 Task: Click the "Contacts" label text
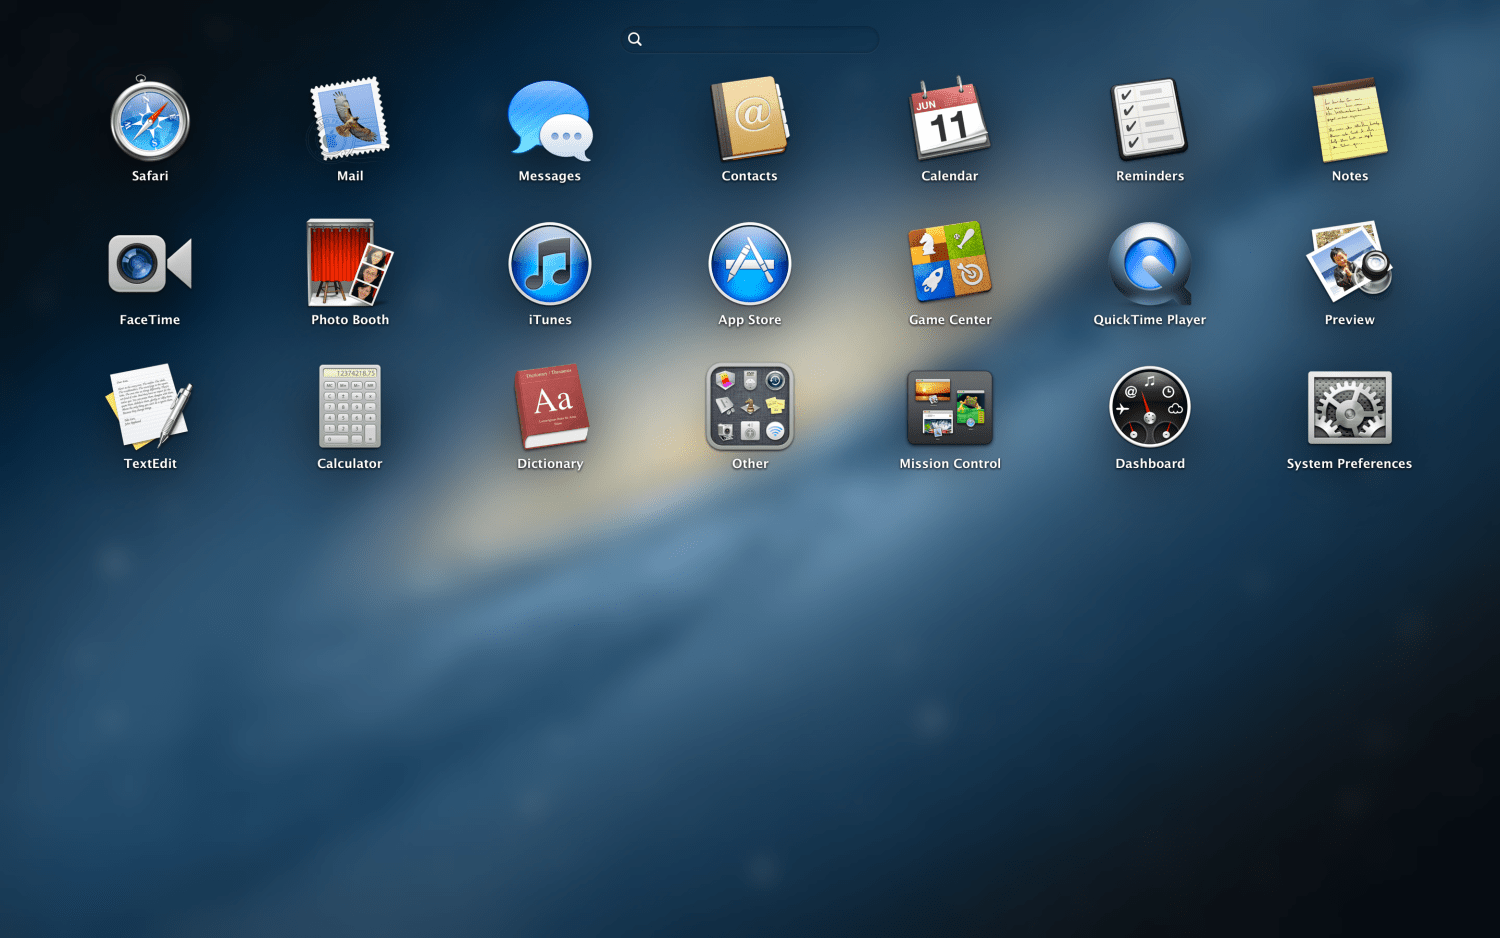(x=750, y=176)
